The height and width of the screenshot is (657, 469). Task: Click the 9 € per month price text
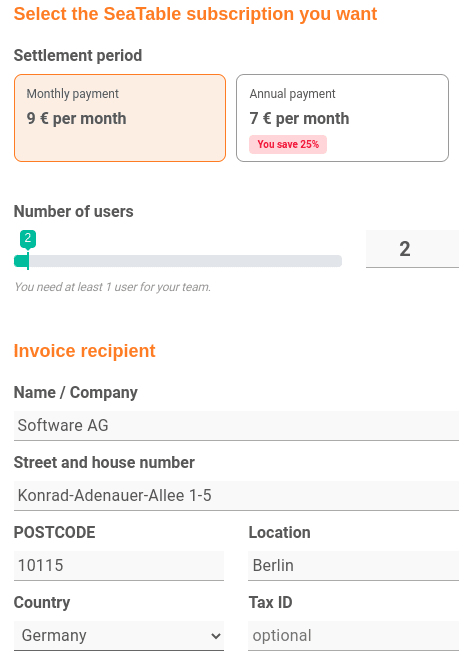(x=76, y=119)
